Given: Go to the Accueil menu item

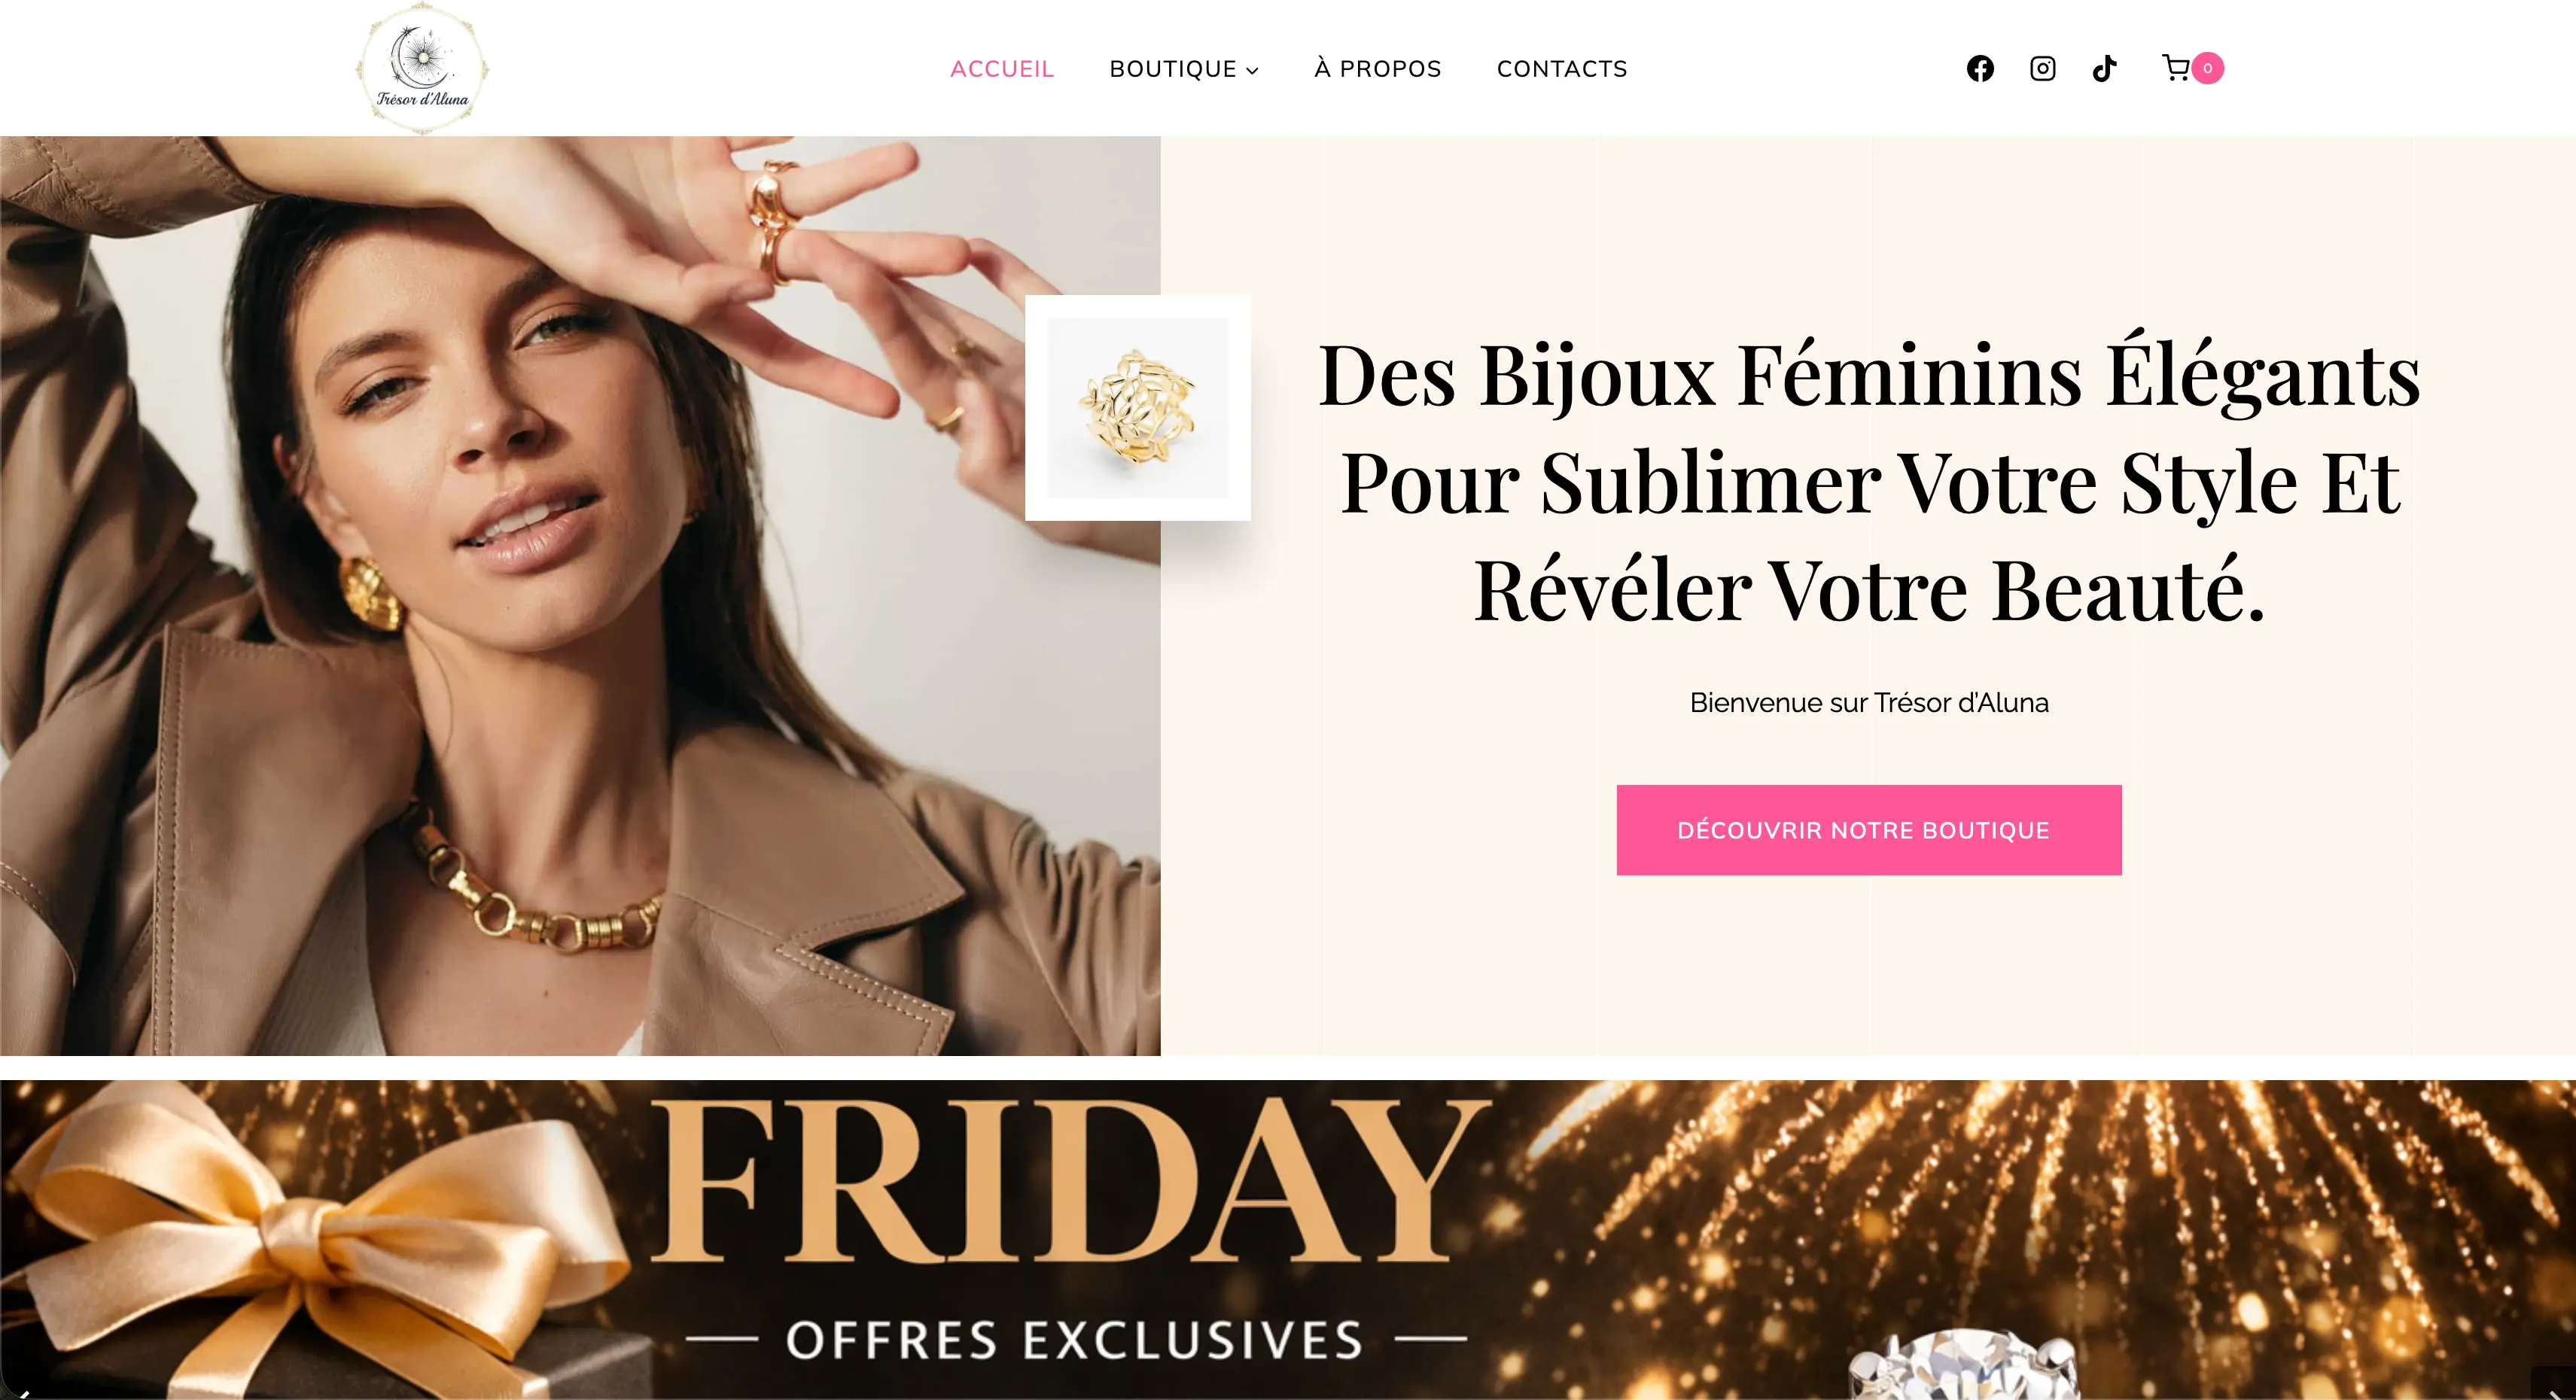Looking at the screenshot, I should (x=1002, y=69).
